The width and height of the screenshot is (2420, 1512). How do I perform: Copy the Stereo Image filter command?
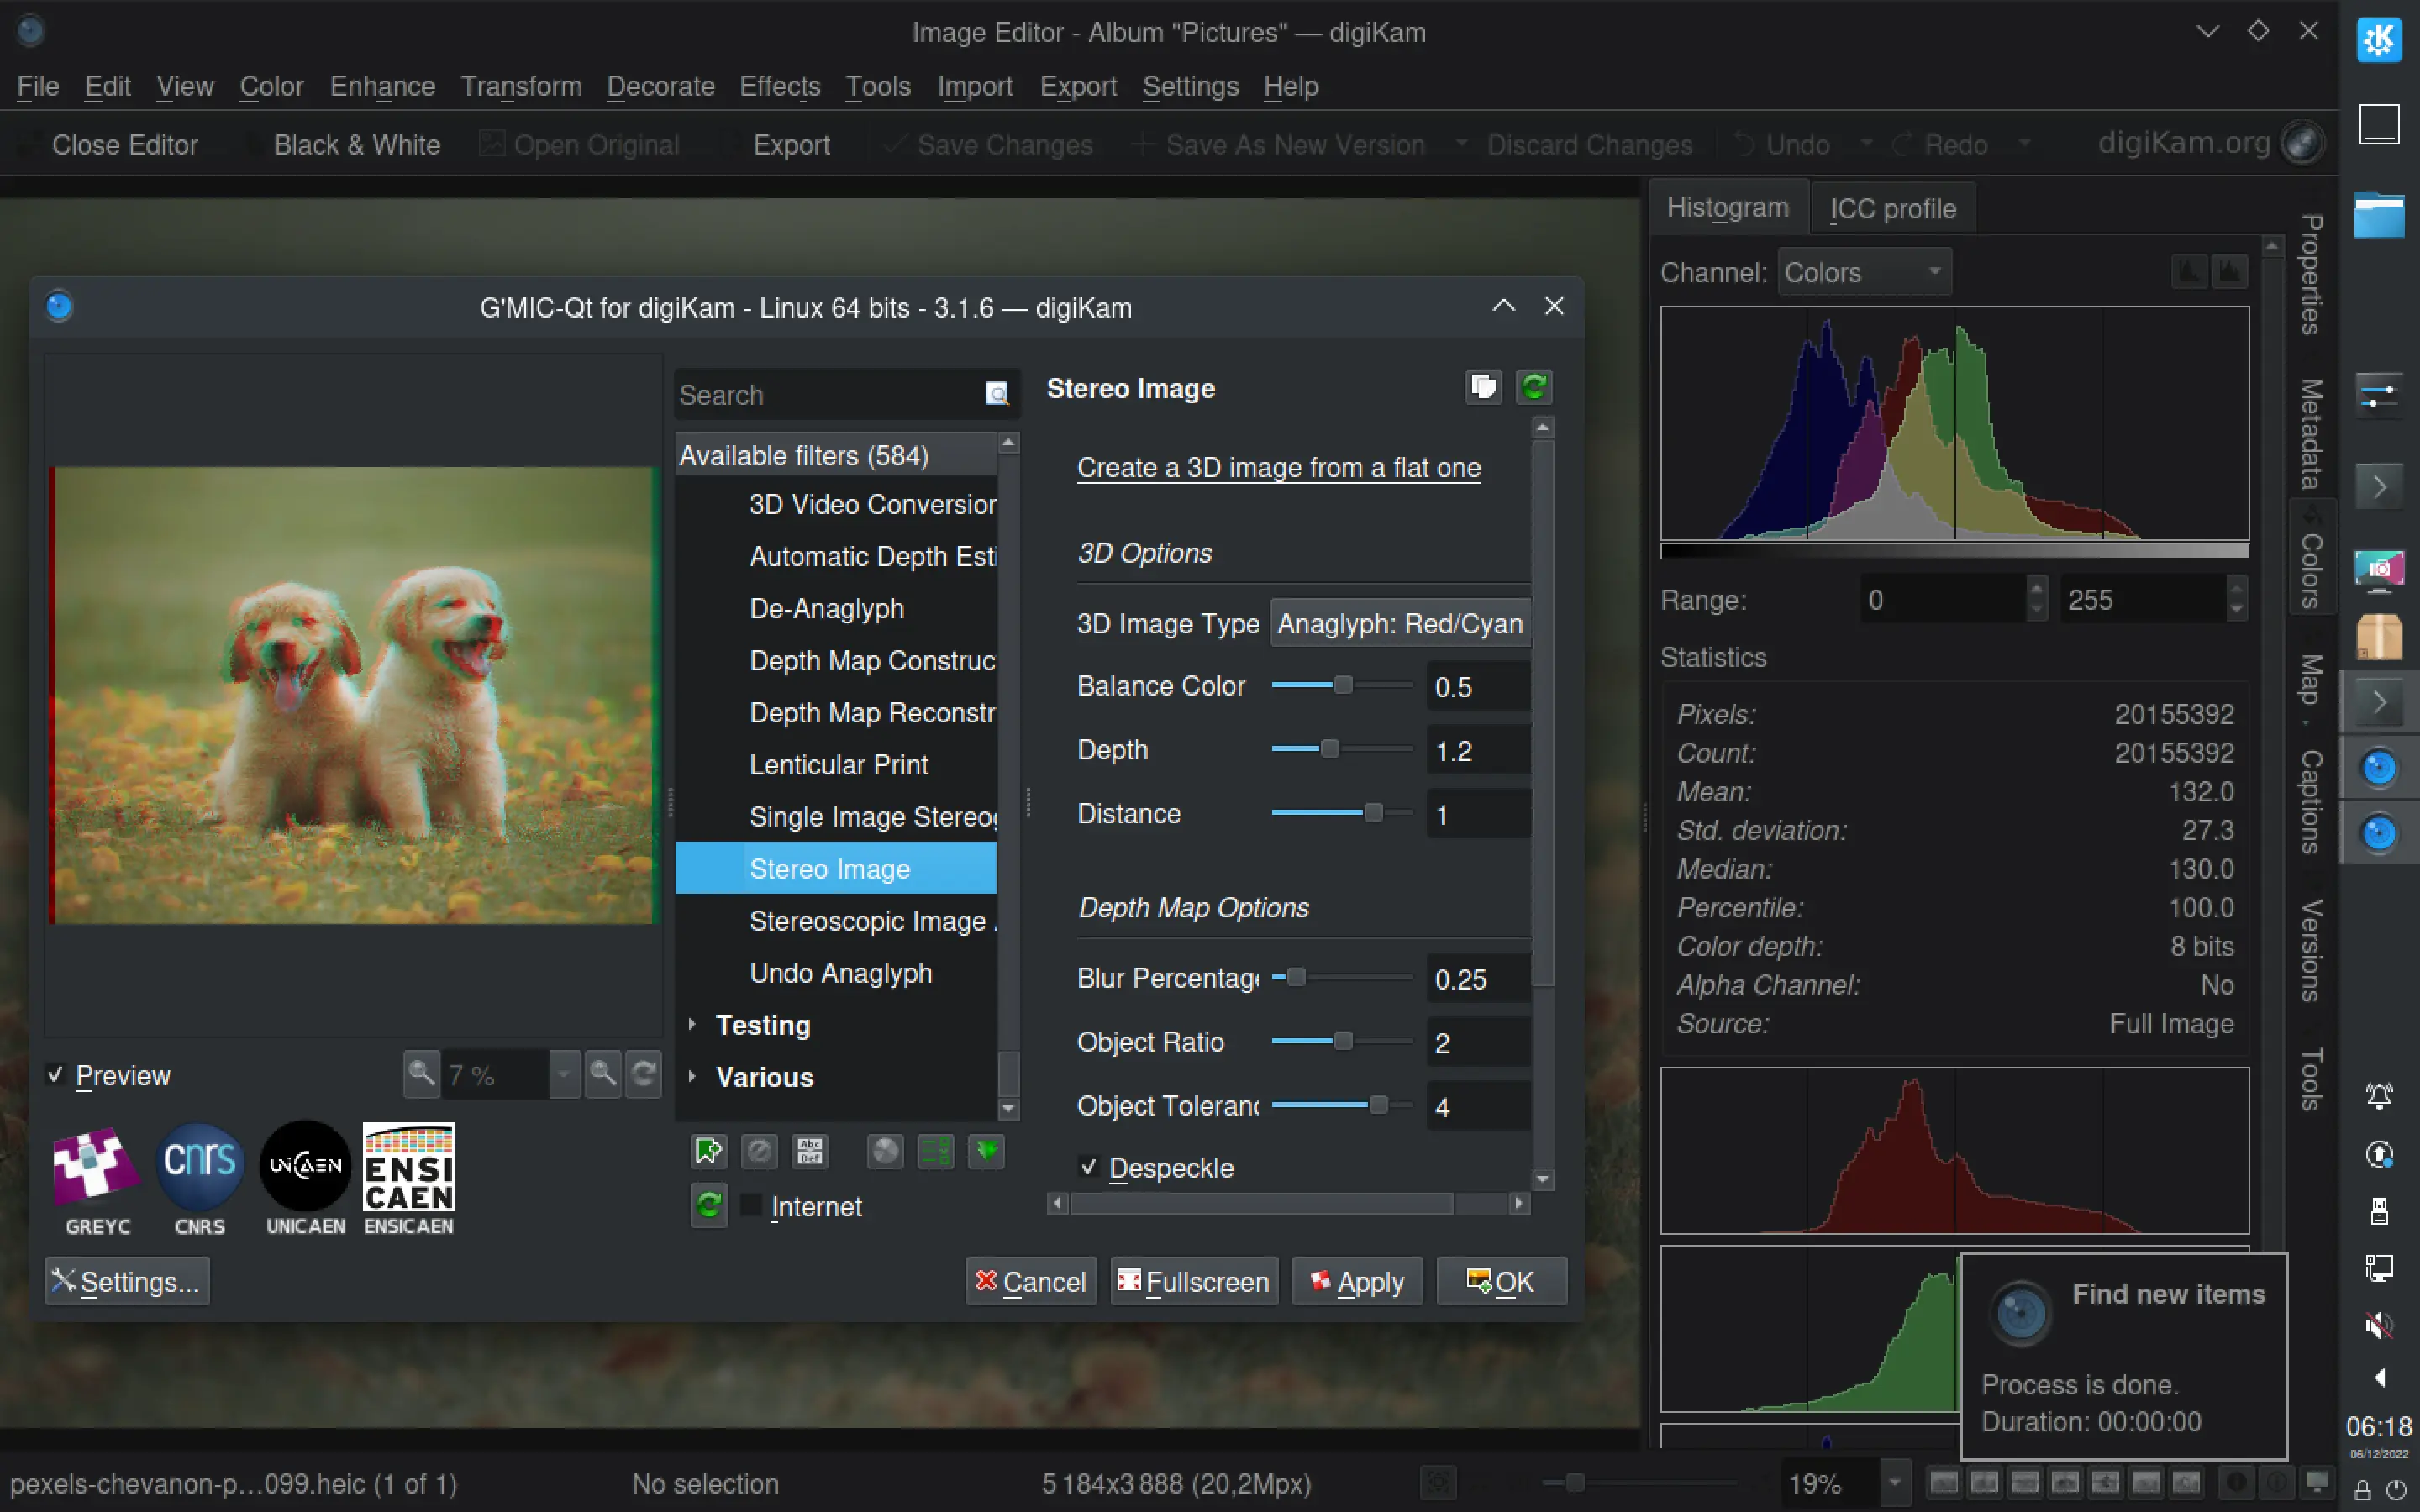pyautogui.click(x=1483, y=387)
